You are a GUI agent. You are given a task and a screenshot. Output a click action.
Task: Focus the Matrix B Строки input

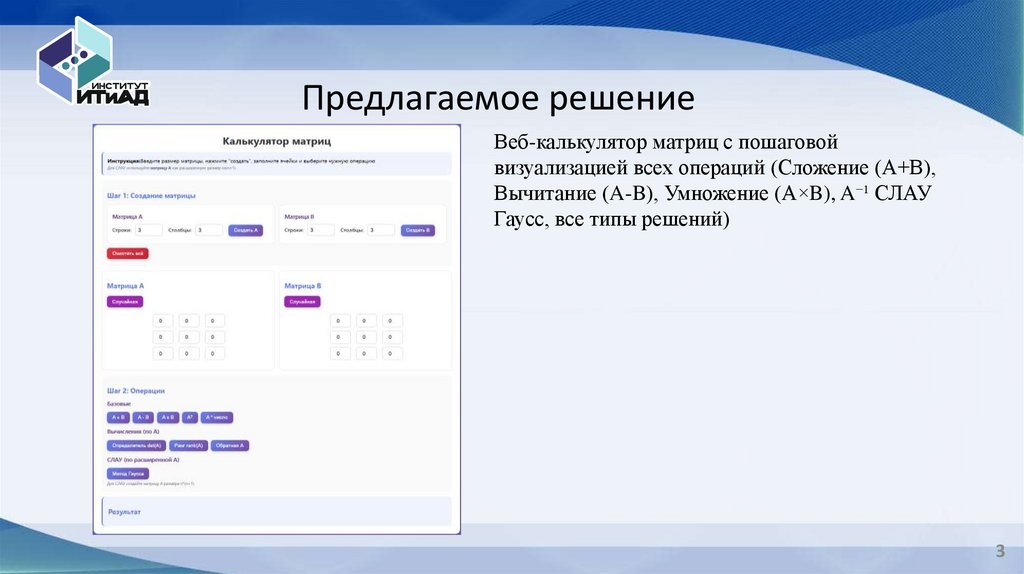[x=321, y=230]
